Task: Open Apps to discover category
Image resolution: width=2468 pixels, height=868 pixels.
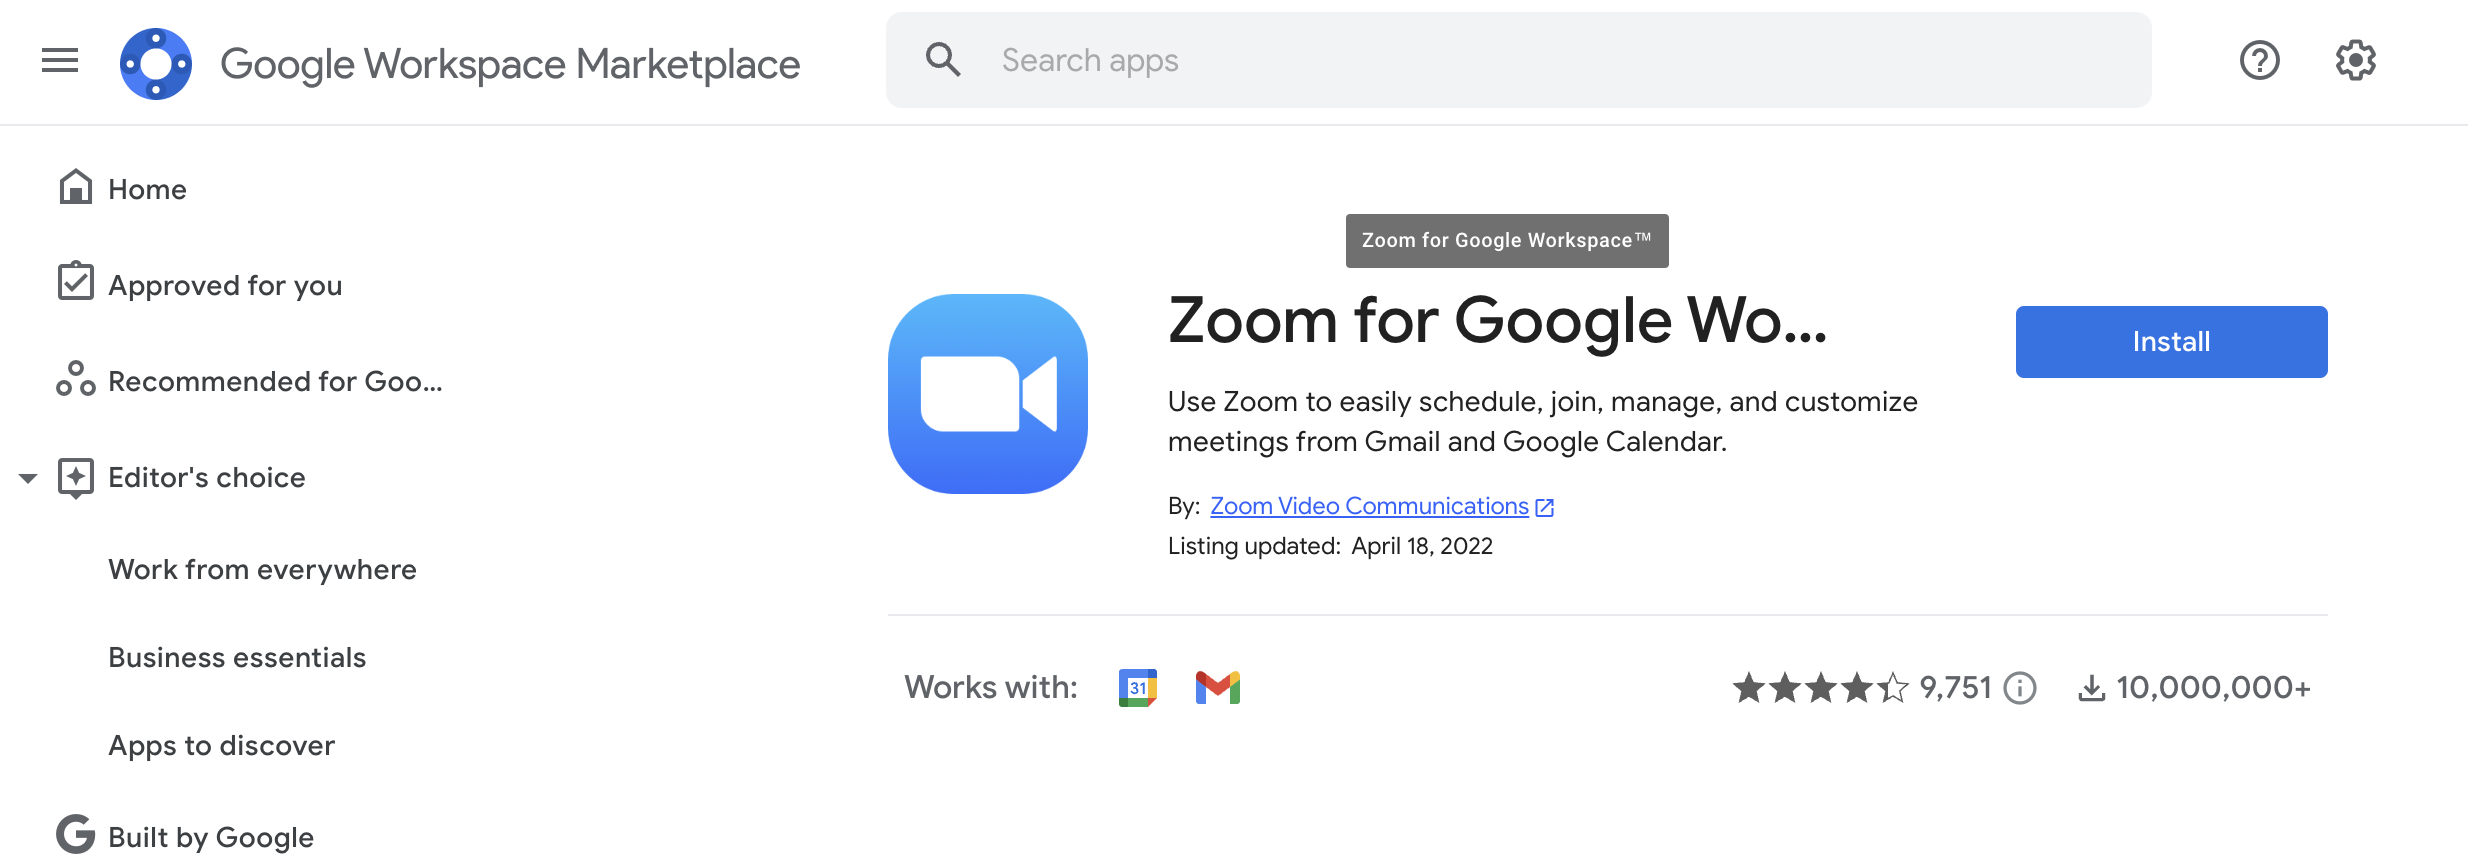Action: pyautogui.click(x=221, y=745)
